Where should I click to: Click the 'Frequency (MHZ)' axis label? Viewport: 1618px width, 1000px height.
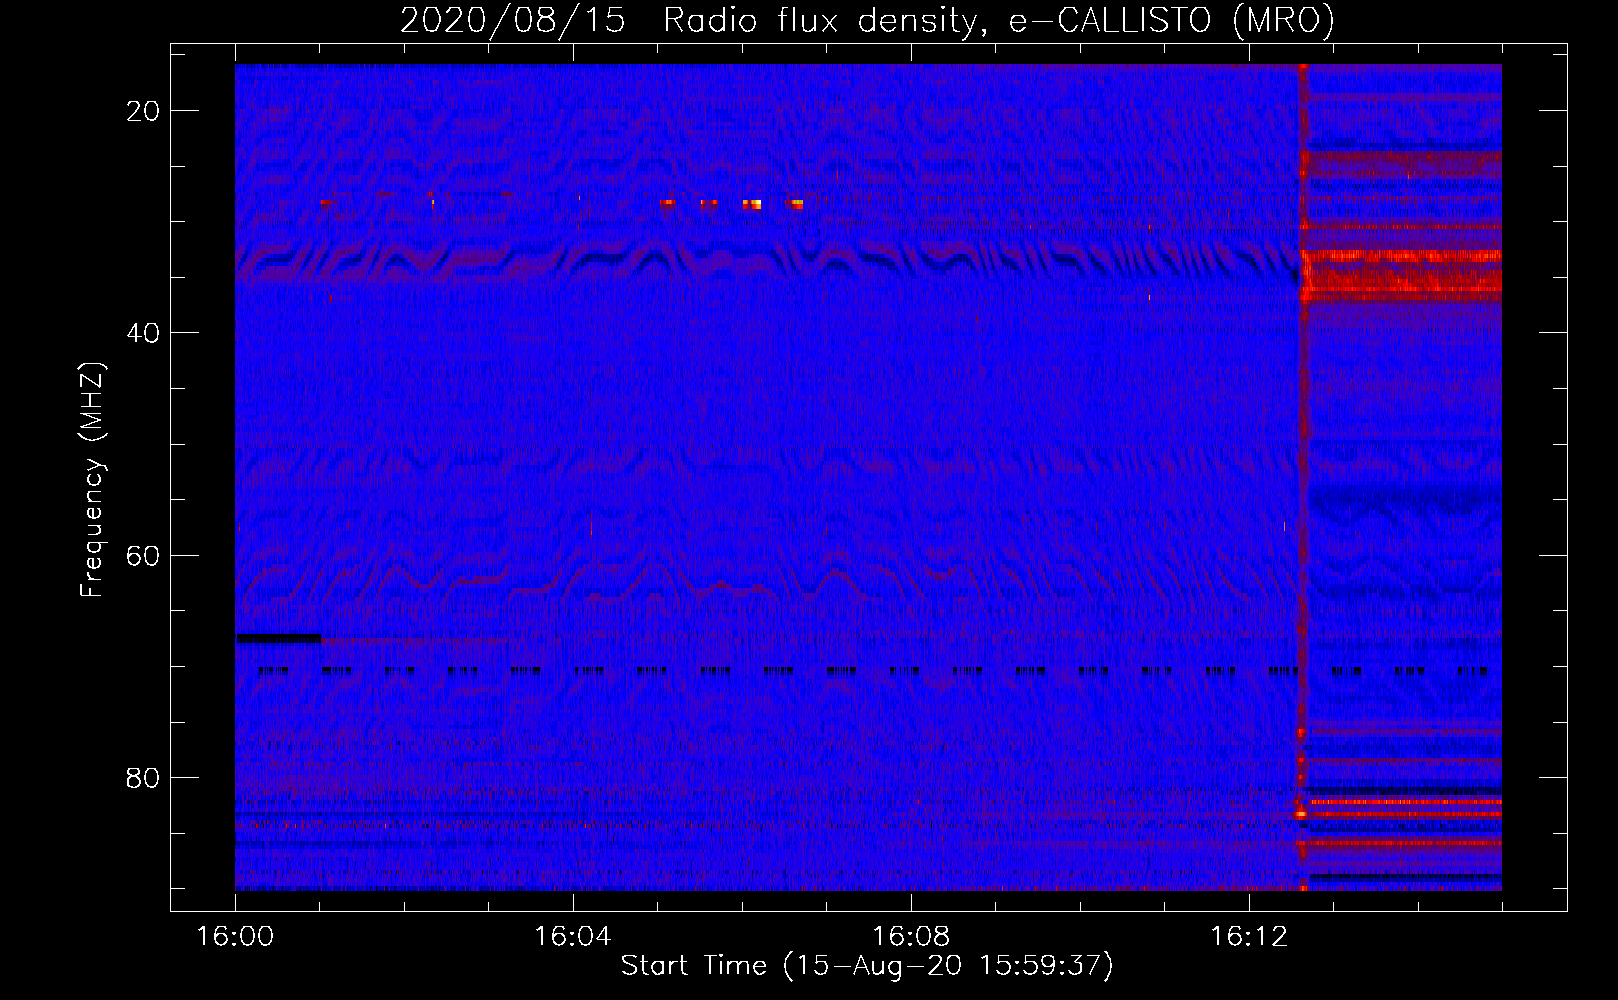click(92, 480)
